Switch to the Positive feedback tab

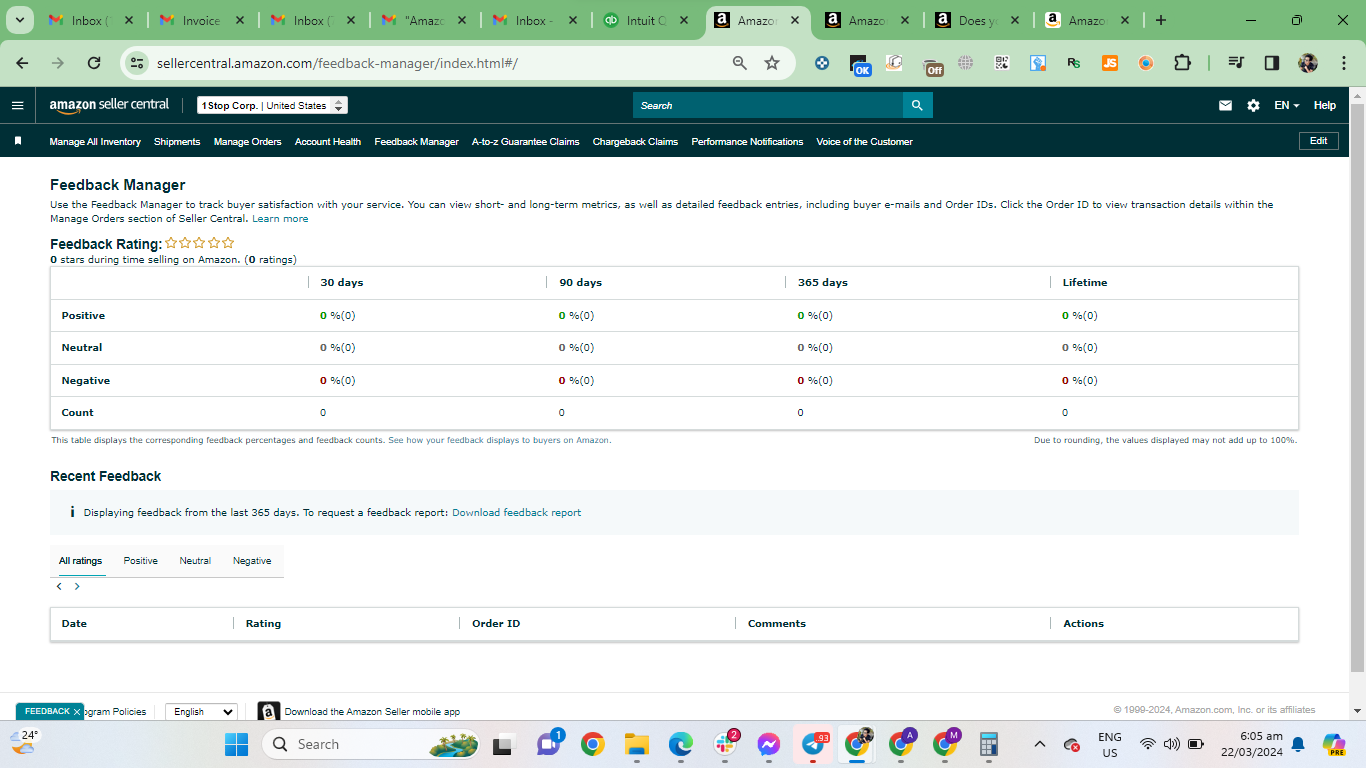point(141,561)
